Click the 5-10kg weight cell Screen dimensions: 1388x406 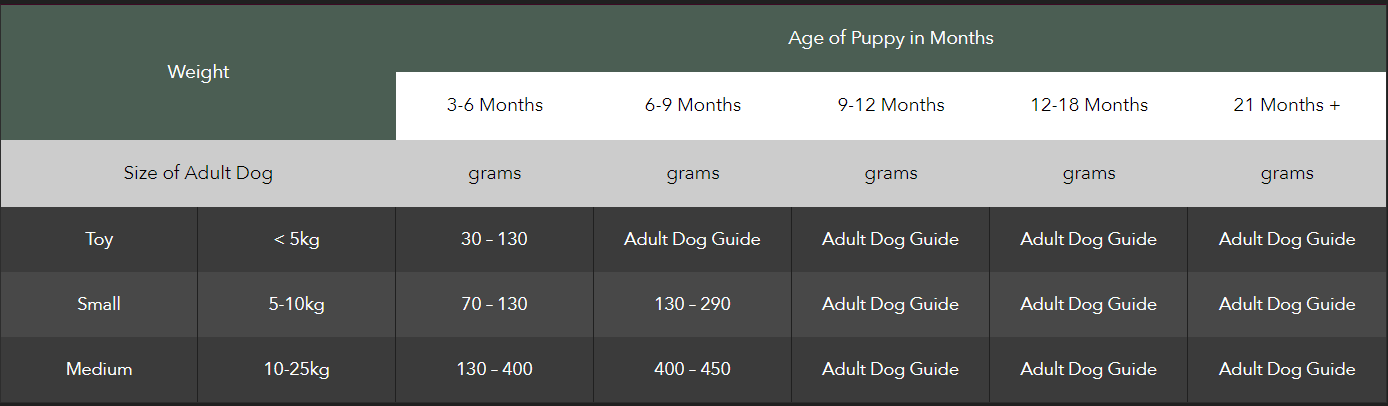(297, 304)
